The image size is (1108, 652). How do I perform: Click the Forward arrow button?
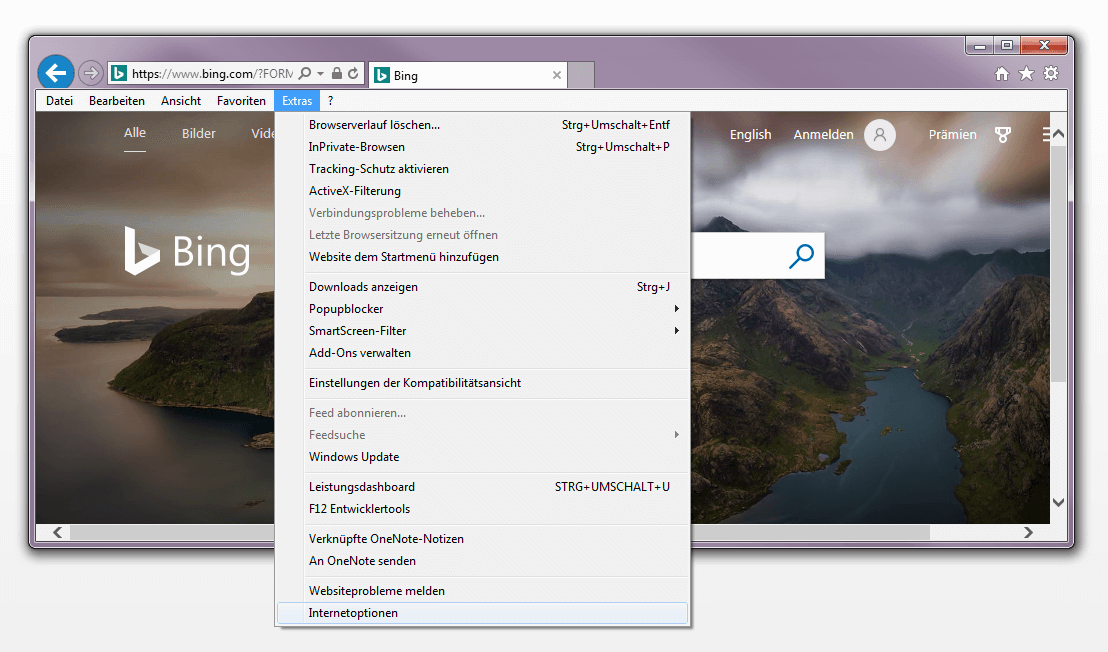tap(90, 73)
